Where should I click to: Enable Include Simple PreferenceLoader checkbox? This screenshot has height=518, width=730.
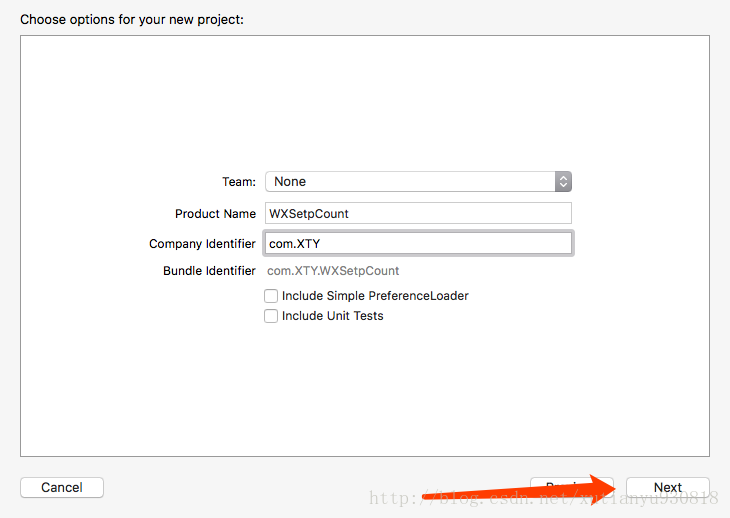tap(271, 296)
